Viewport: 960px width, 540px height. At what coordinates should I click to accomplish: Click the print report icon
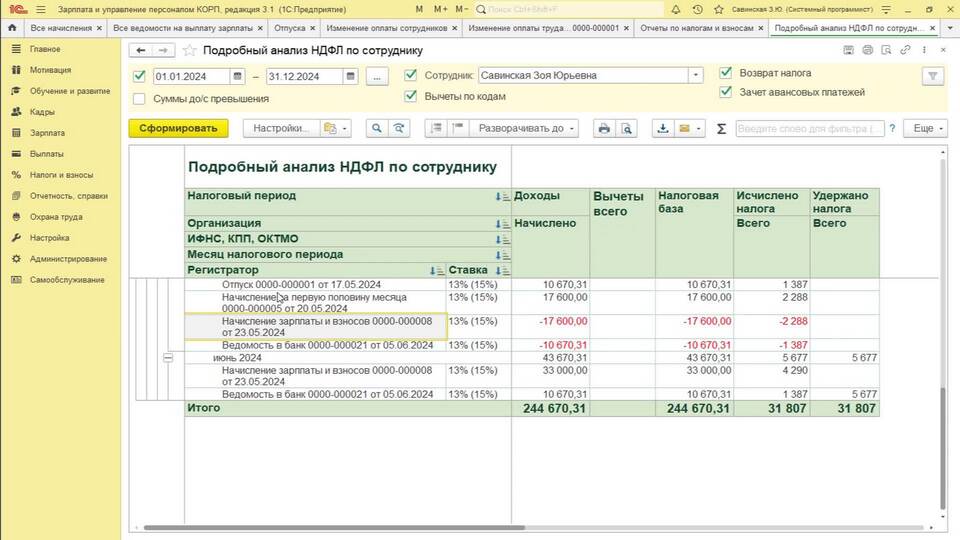click(603, 129)
